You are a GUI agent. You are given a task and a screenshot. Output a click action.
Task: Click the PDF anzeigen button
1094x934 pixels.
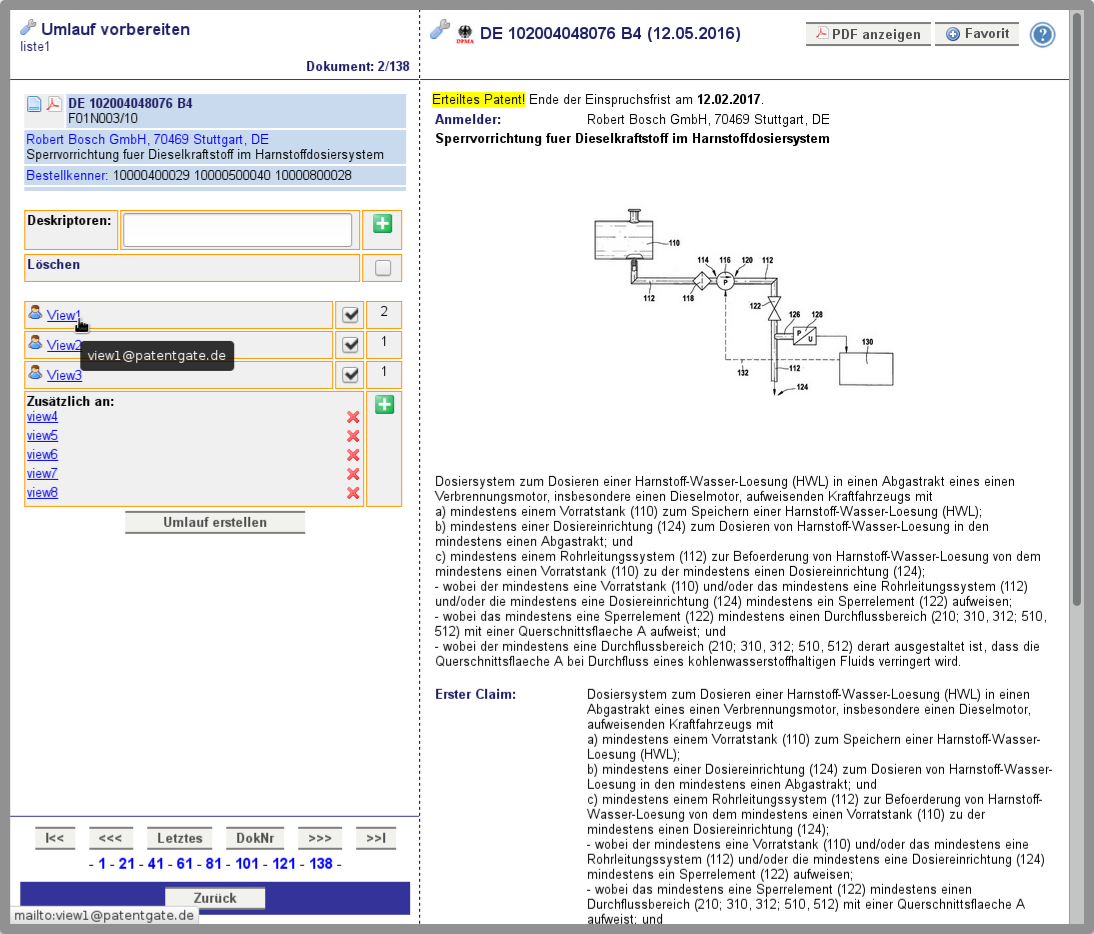[x=868, y=34]
